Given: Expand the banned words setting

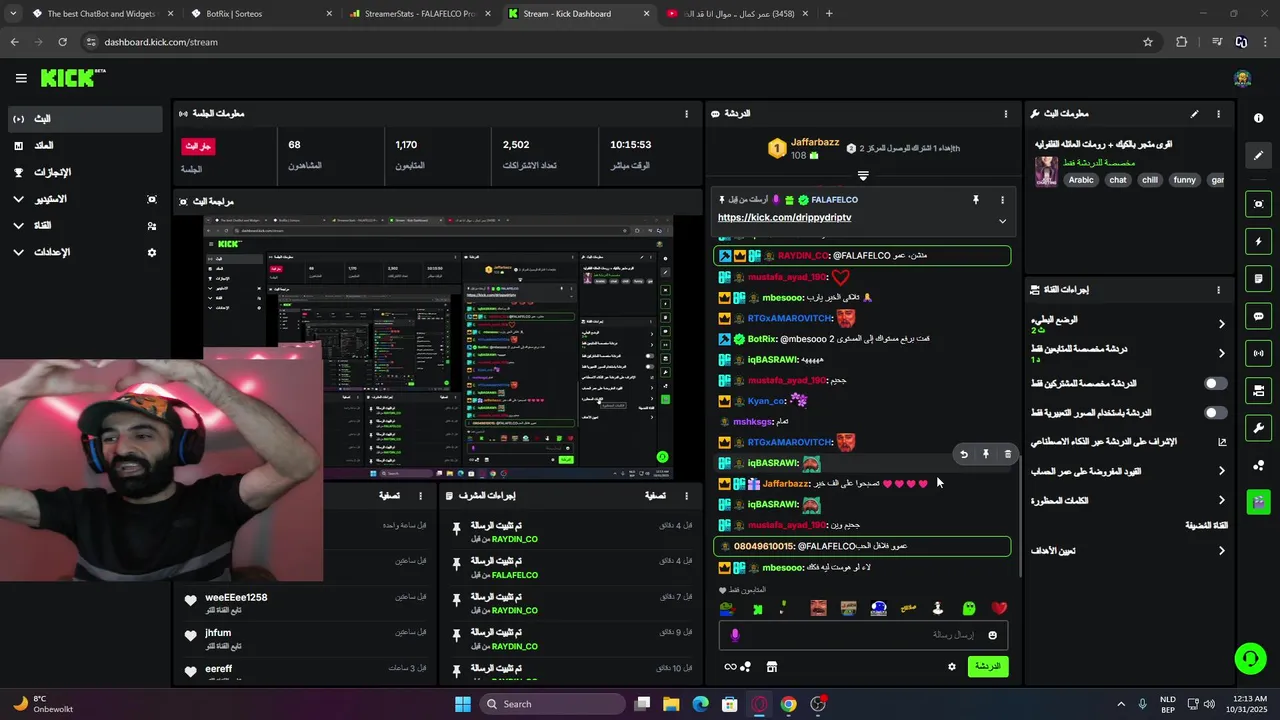Looking at the screenshot, I should (1221, 500).
